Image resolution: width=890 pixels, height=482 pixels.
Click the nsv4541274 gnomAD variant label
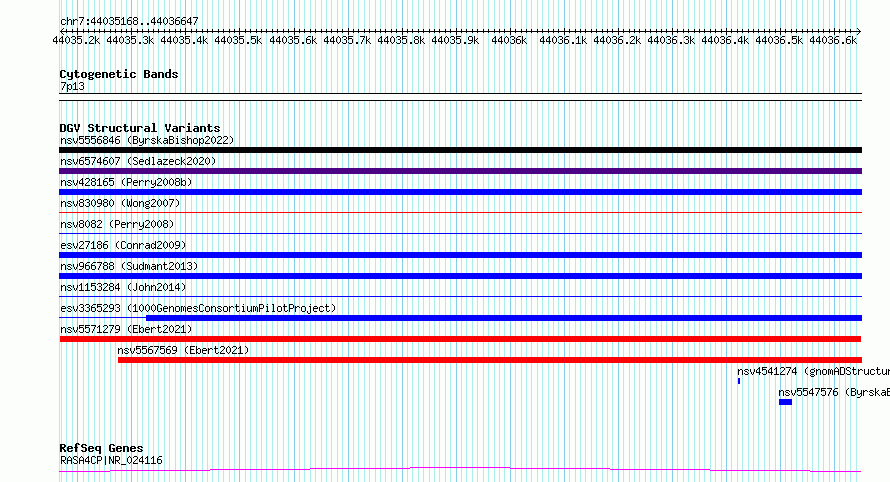(813, 371)
